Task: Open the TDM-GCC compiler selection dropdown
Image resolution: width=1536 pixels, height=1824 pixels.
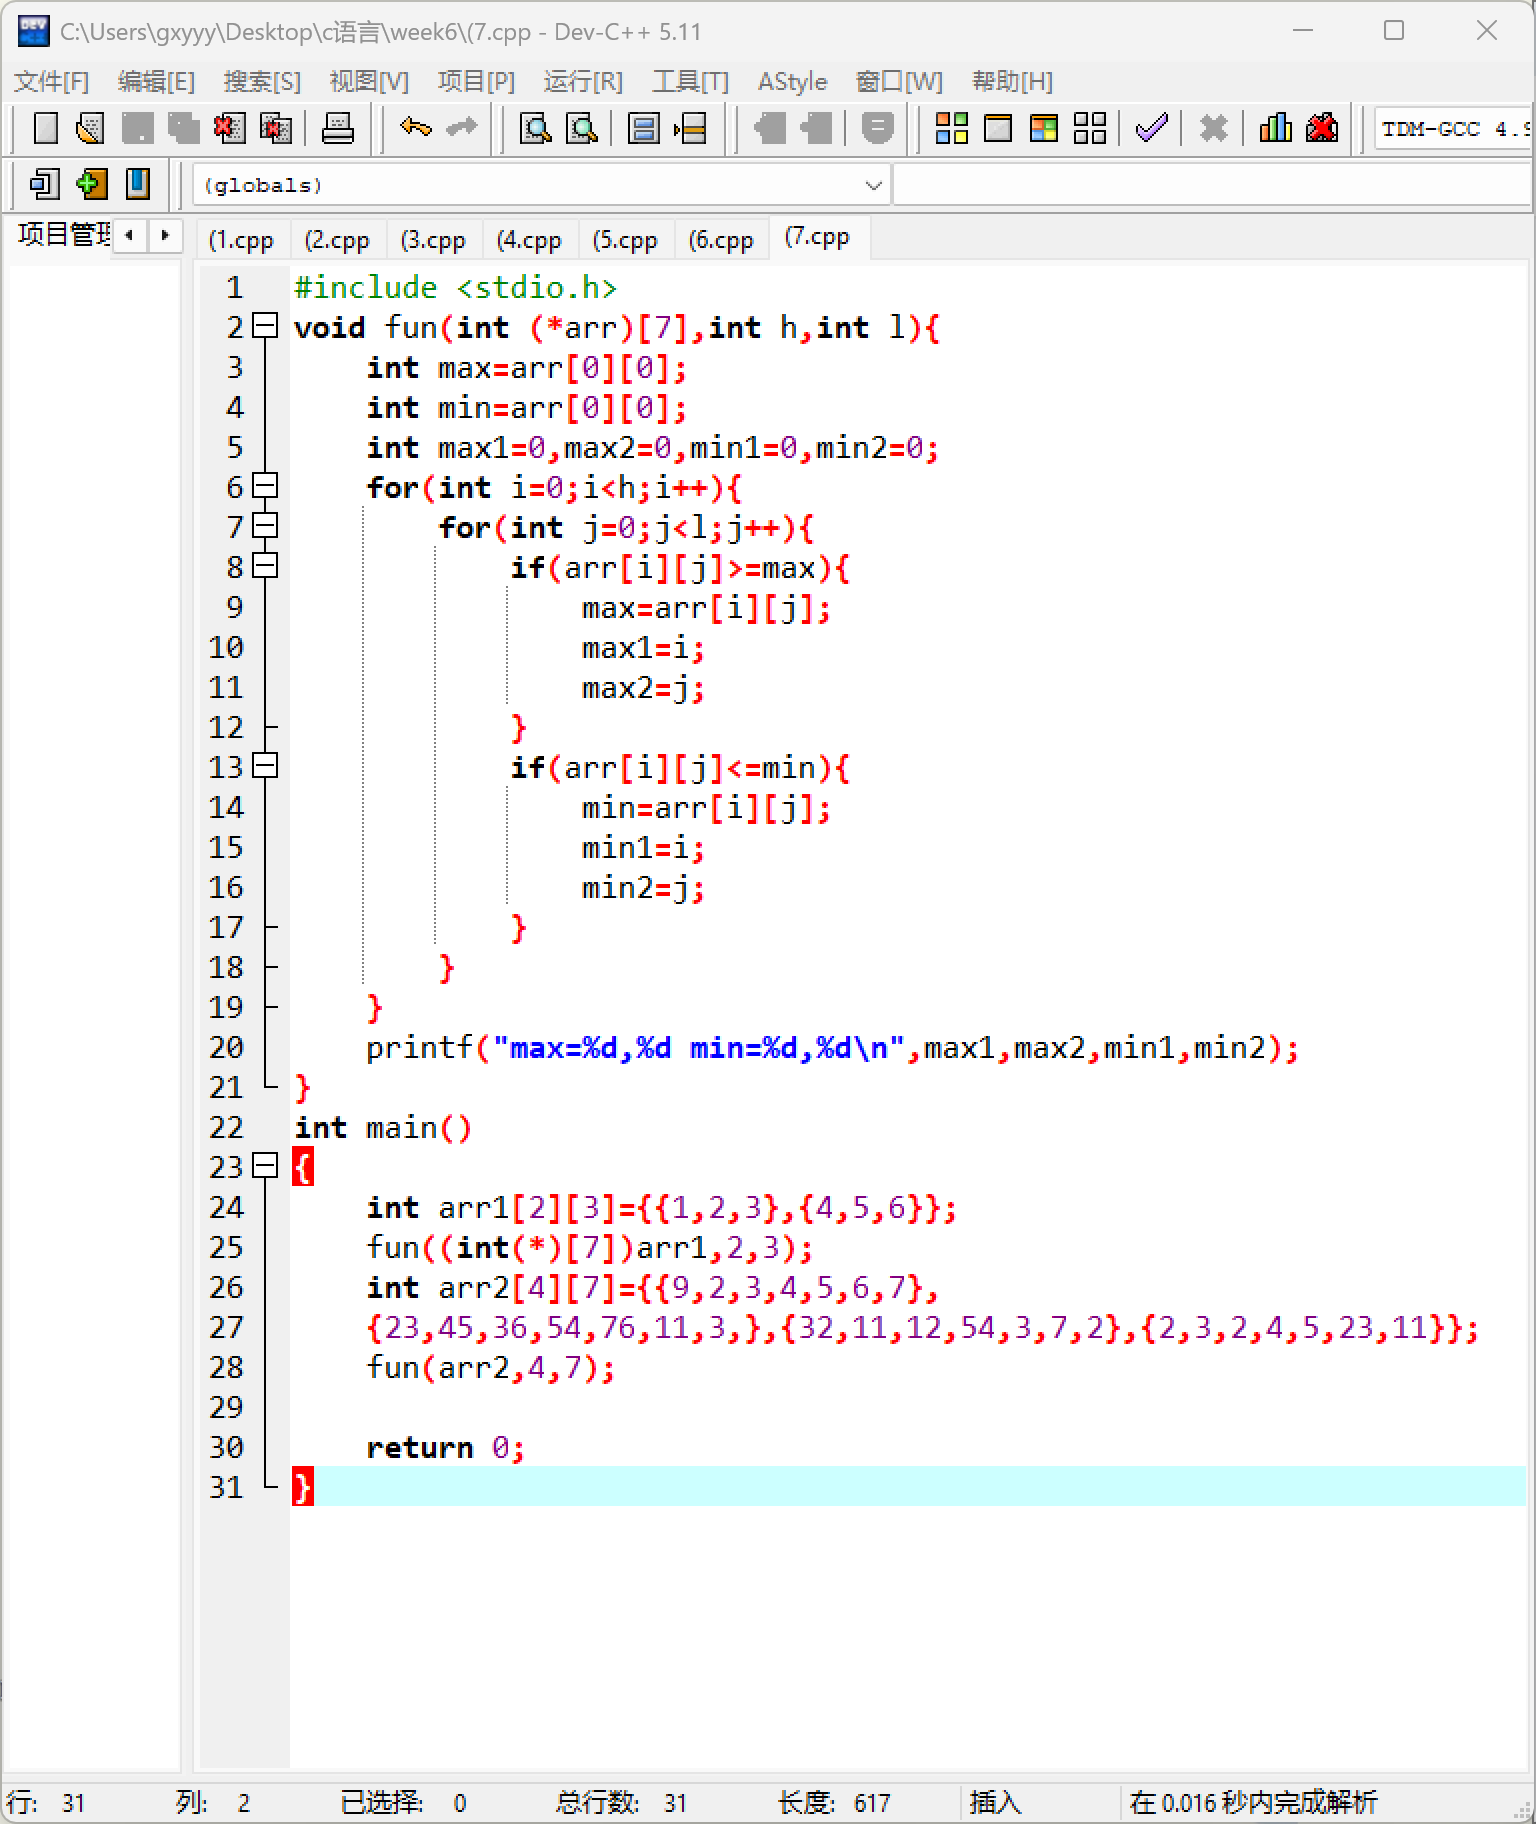Action: [x=1453, y=128]
